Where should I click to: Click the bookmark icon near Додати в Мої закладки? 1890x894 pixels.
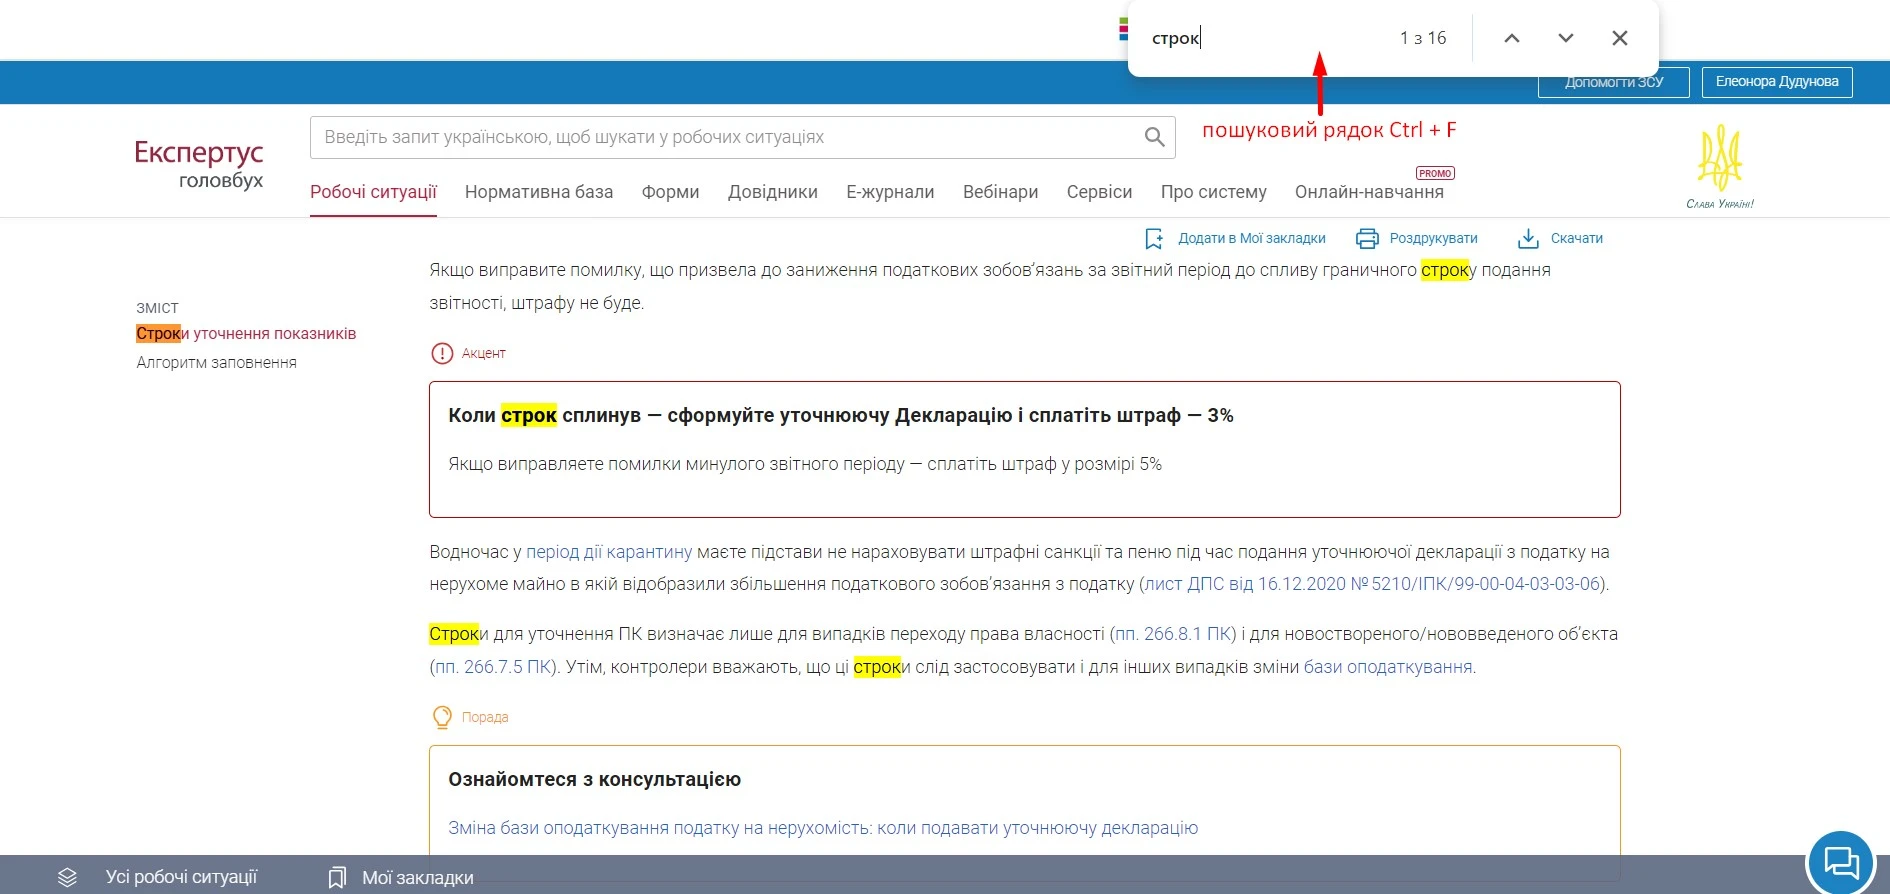1154,238
